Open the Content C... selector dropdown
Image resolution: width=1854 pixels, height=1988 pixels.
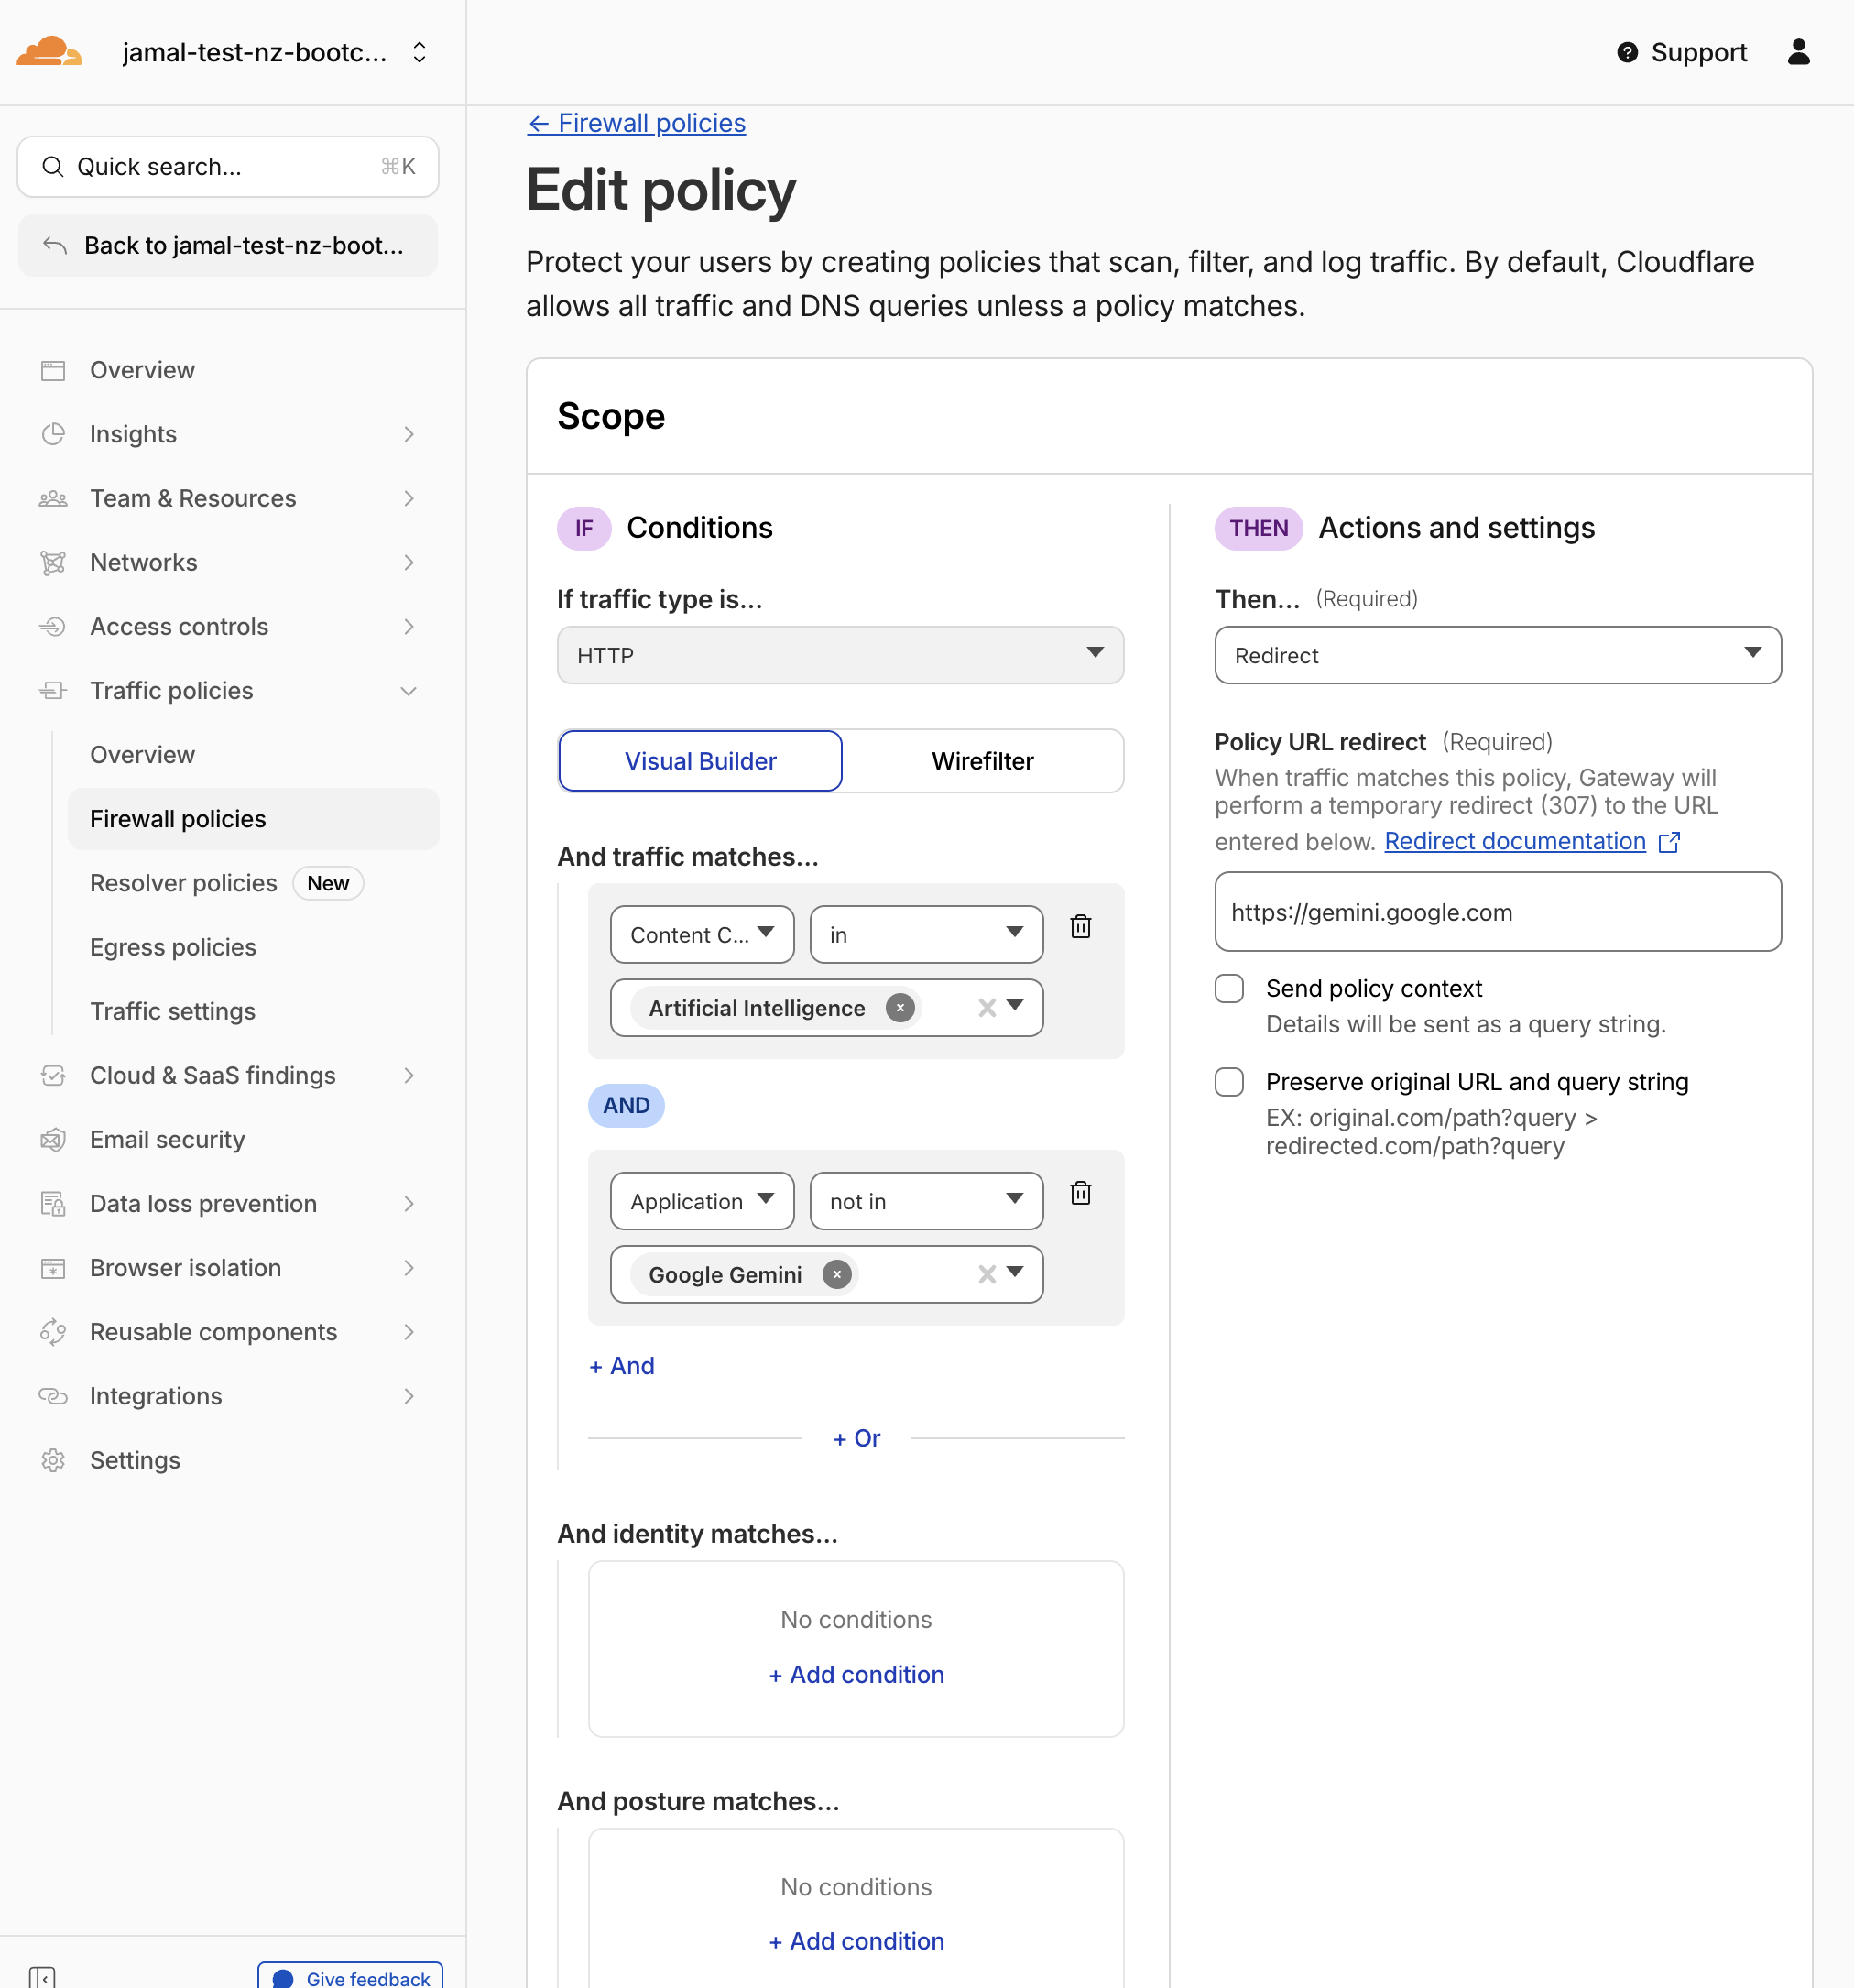pos(702,935)
